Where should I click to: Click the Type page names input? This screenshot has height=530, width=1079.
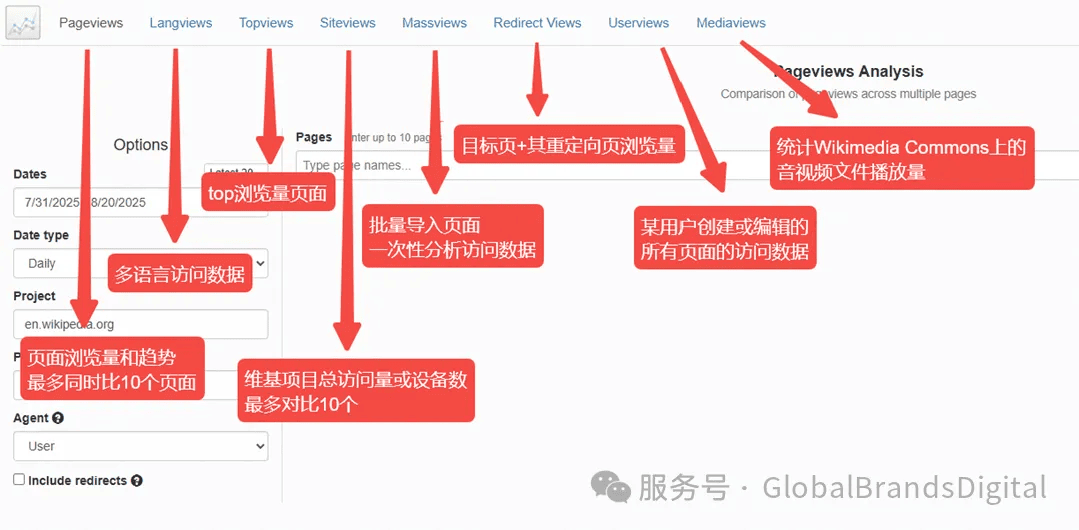(687, 165)
